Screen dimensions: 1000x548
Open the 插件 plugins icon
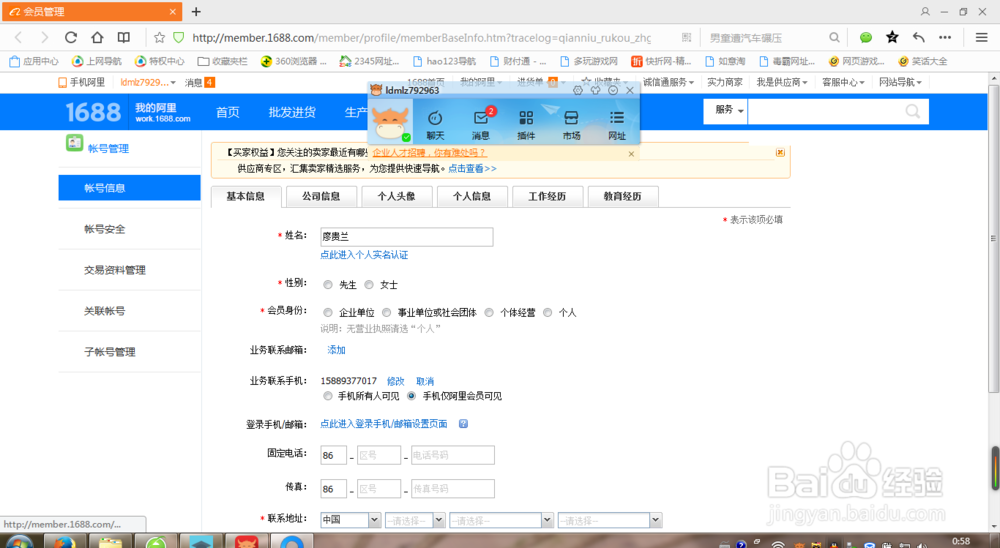click(526, 124)
